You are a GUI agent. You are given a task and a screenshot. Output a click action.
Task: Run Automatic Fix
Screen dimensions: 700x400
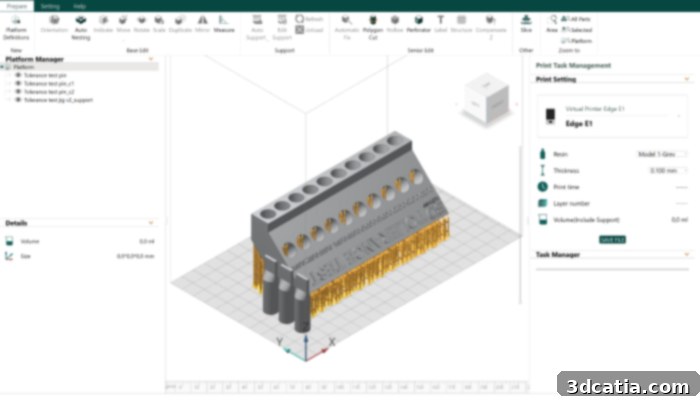[x=346, y=27]
